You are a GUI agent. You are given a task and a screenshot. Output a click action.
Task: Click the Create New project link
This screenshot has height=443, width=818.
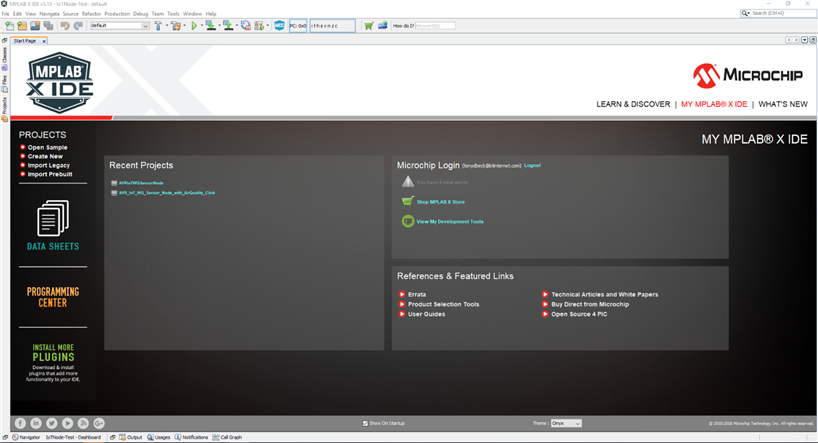pyautogui.click(x=45, y=157)
